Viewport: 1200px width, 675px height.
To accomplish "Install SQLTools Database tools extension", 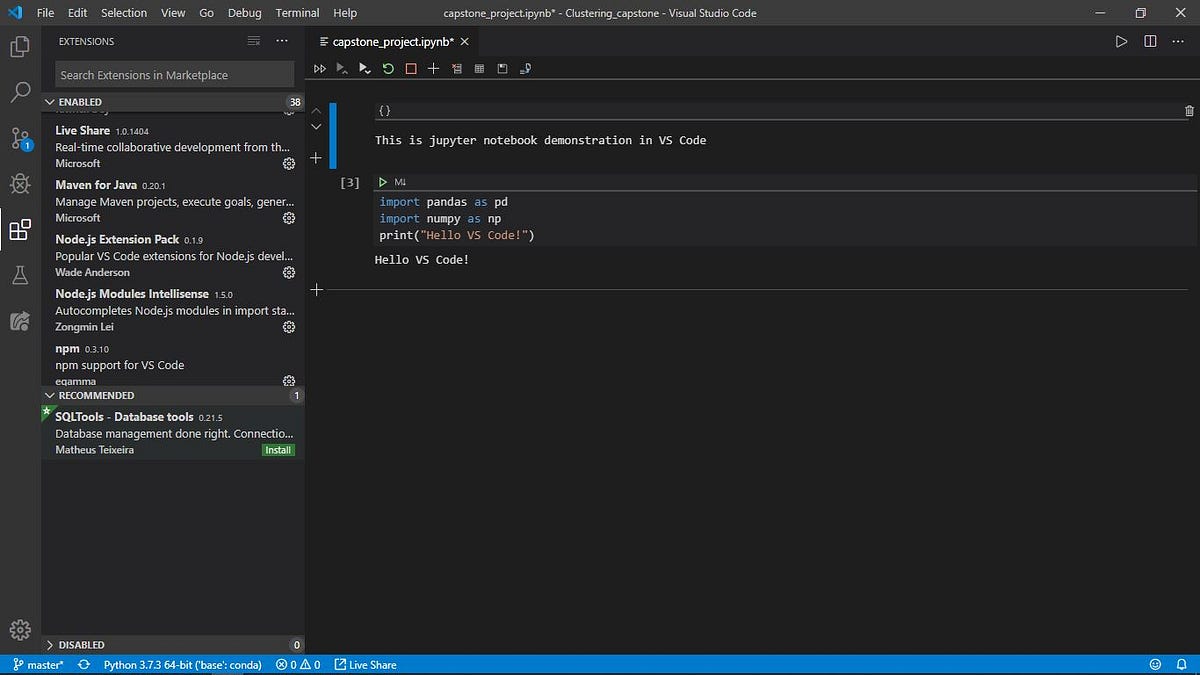I will coord(278,450).
